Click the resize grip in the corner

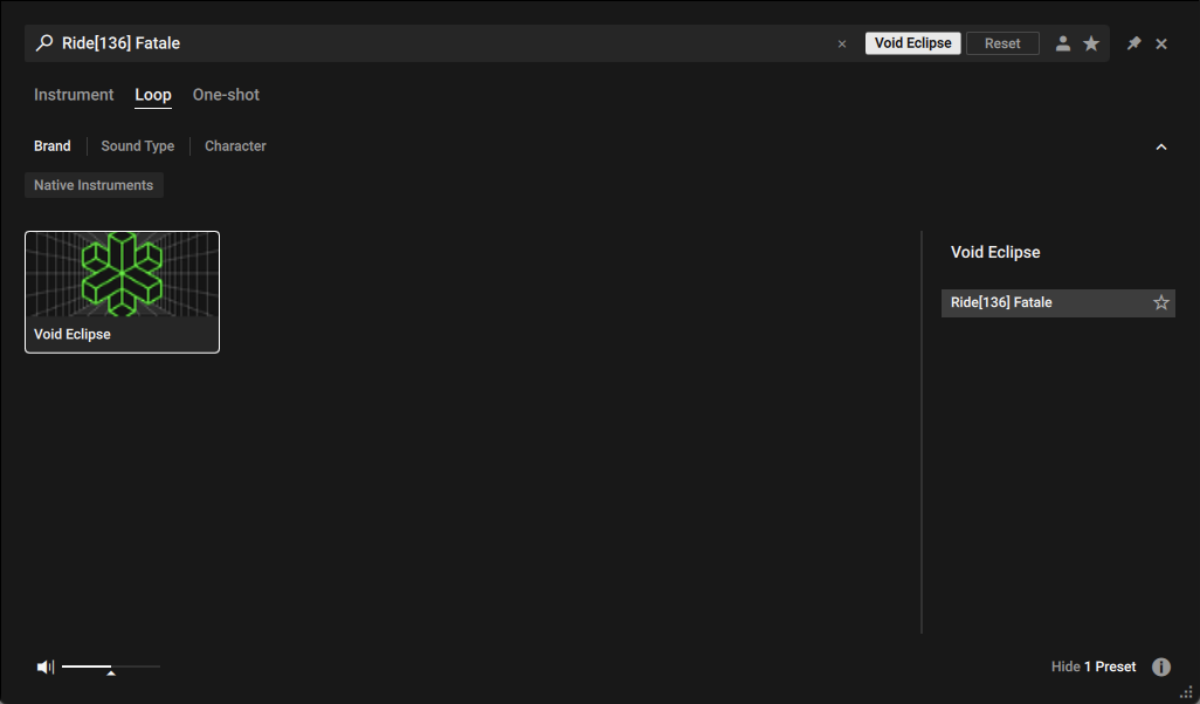1186,692
